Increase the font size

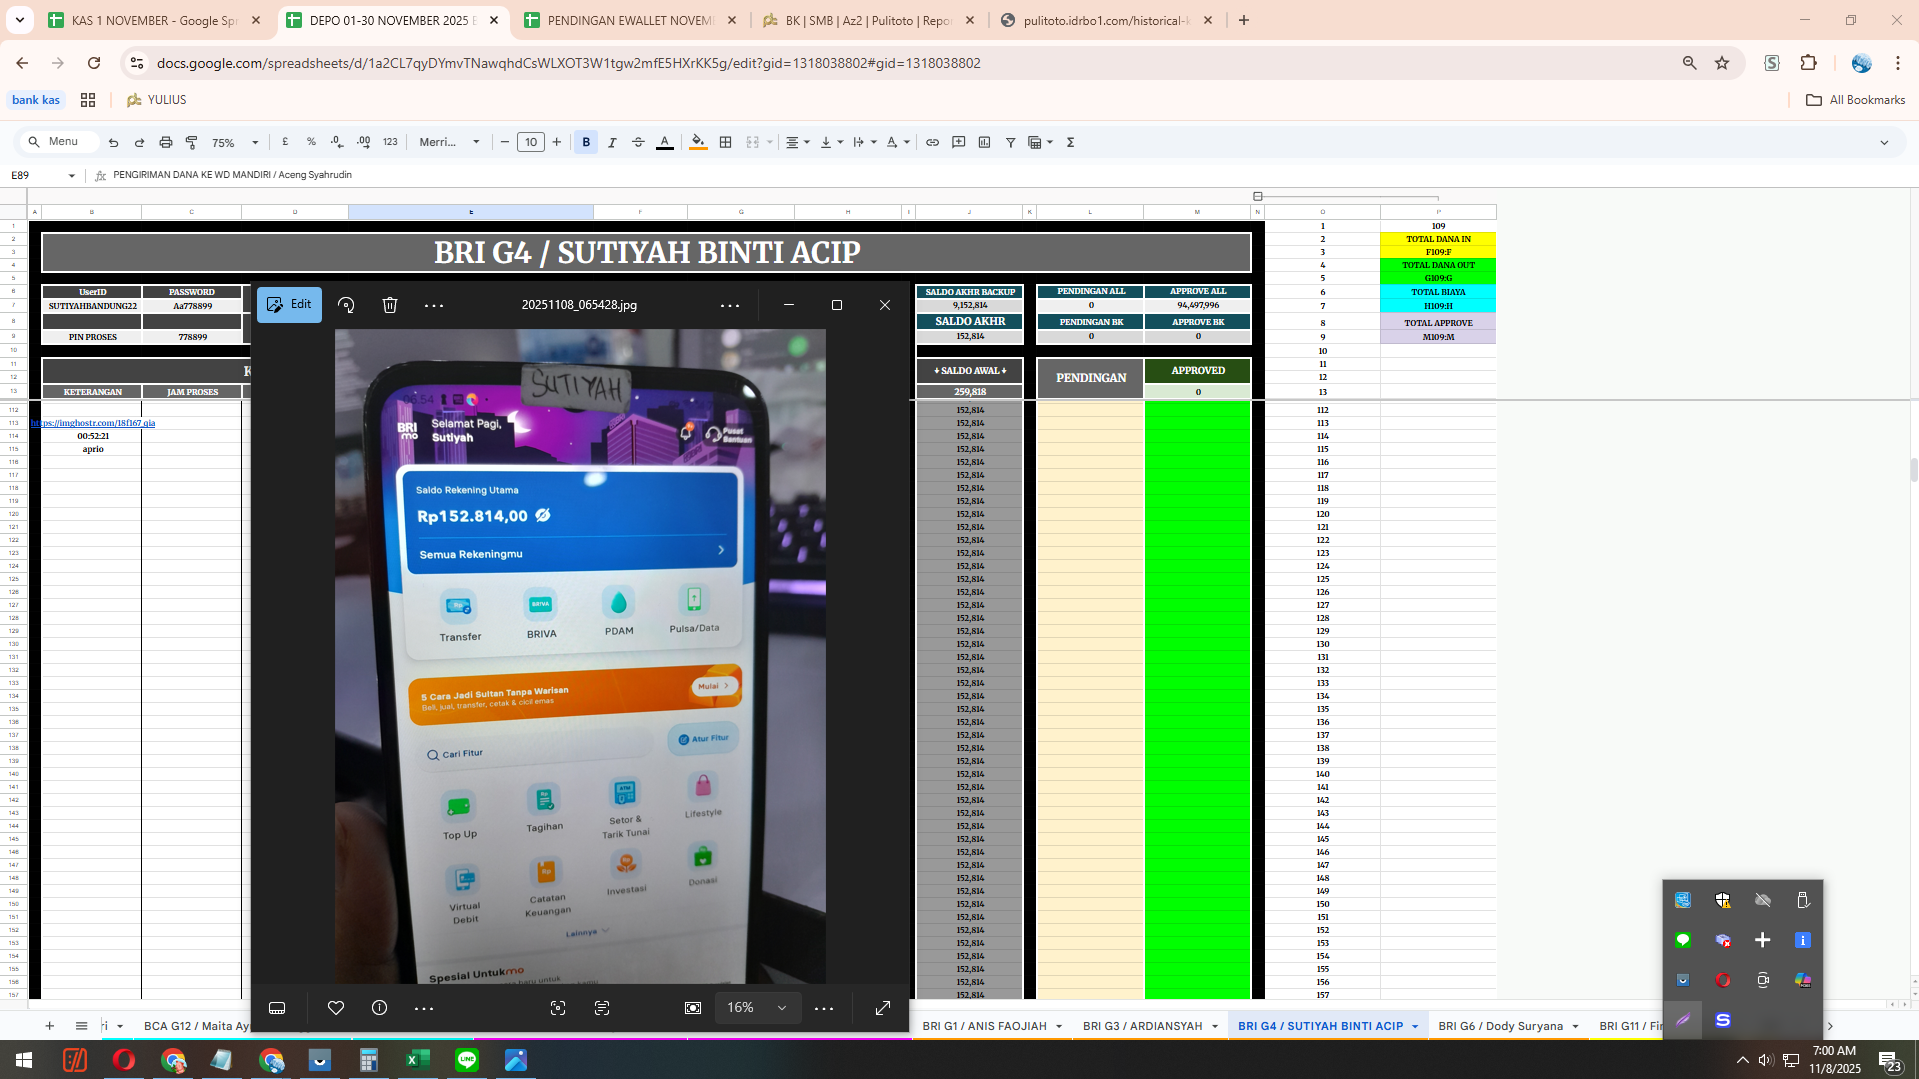pos(557,142)
